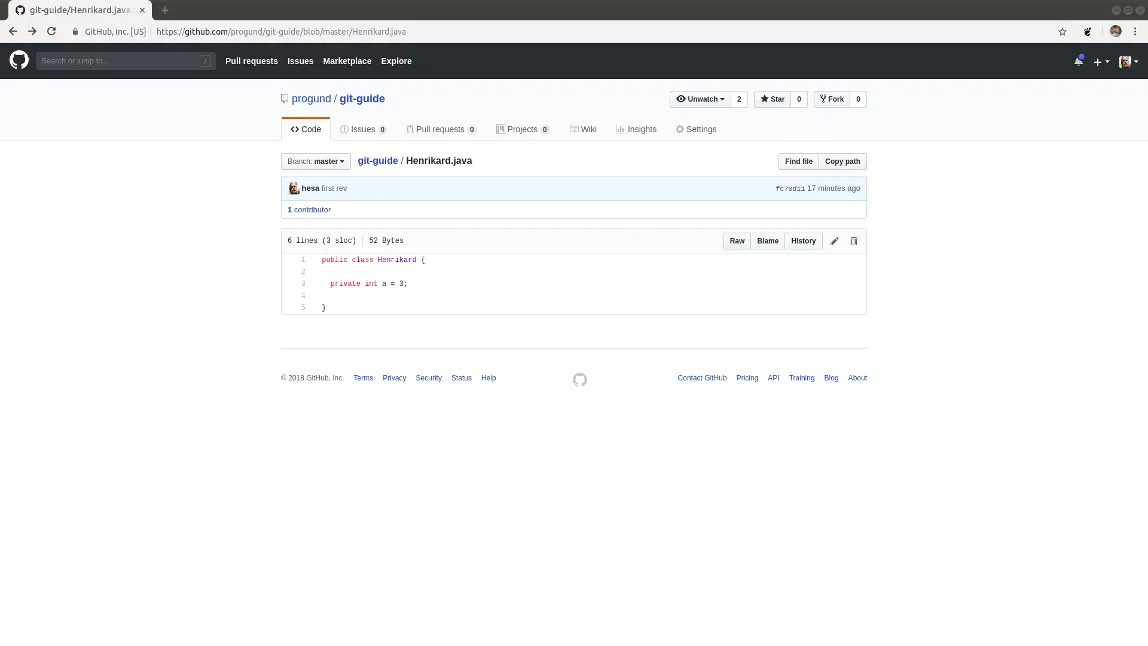Switch to the Projects tab
The image size is (1148, 646).
[x=522, y=129]
